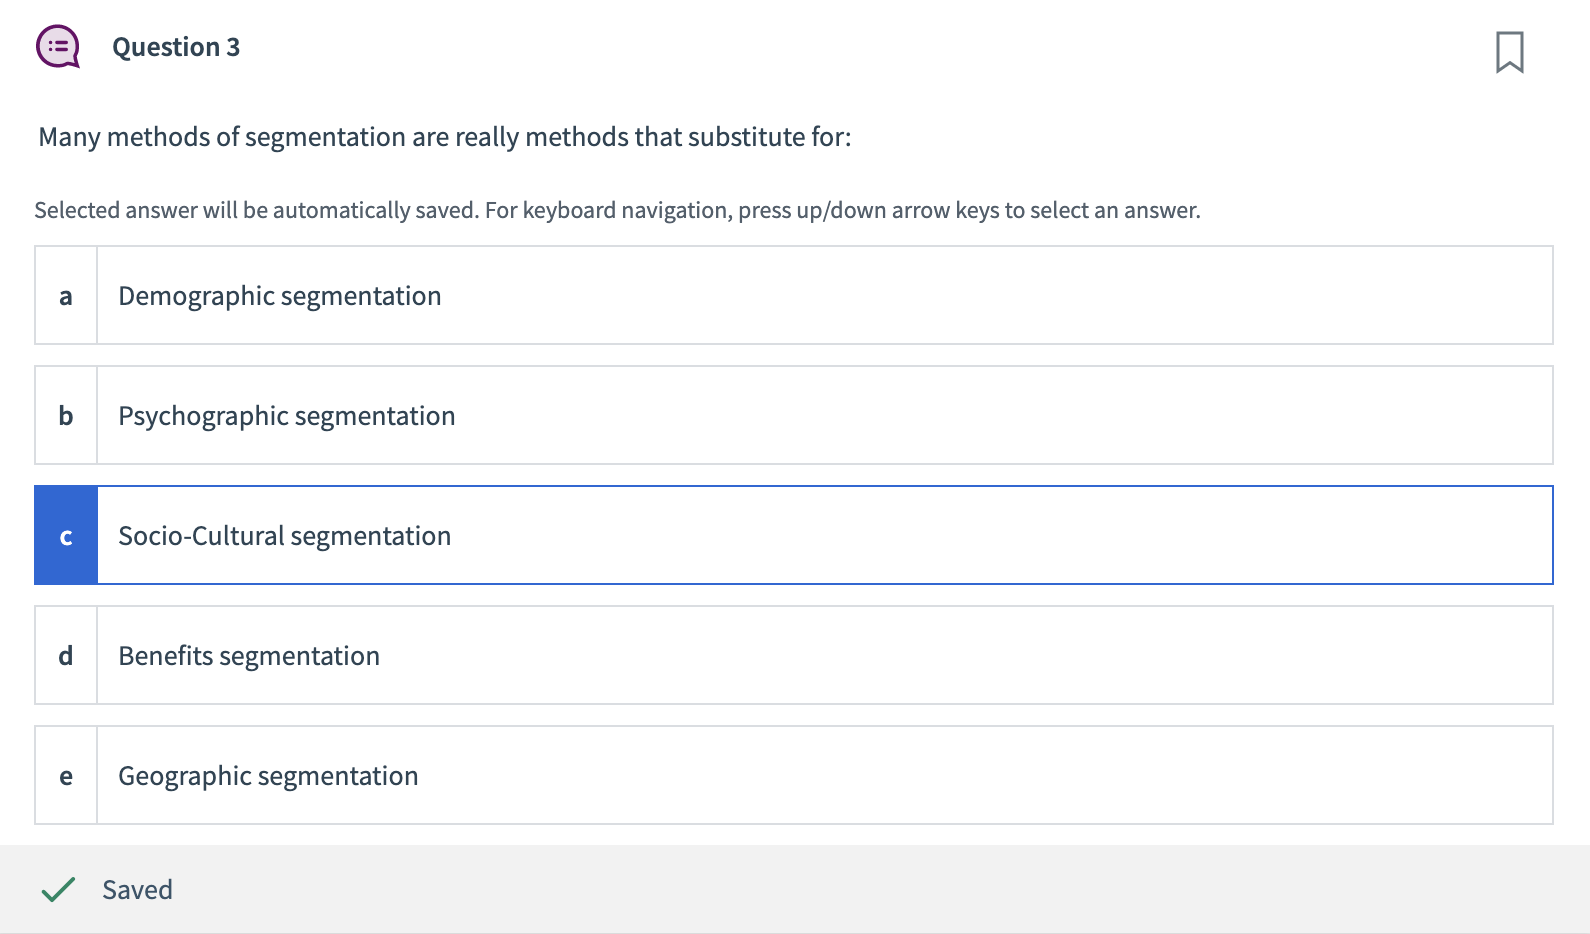Click the green Saved checkmark icon

pyautogui.click(x=59, y=889)
